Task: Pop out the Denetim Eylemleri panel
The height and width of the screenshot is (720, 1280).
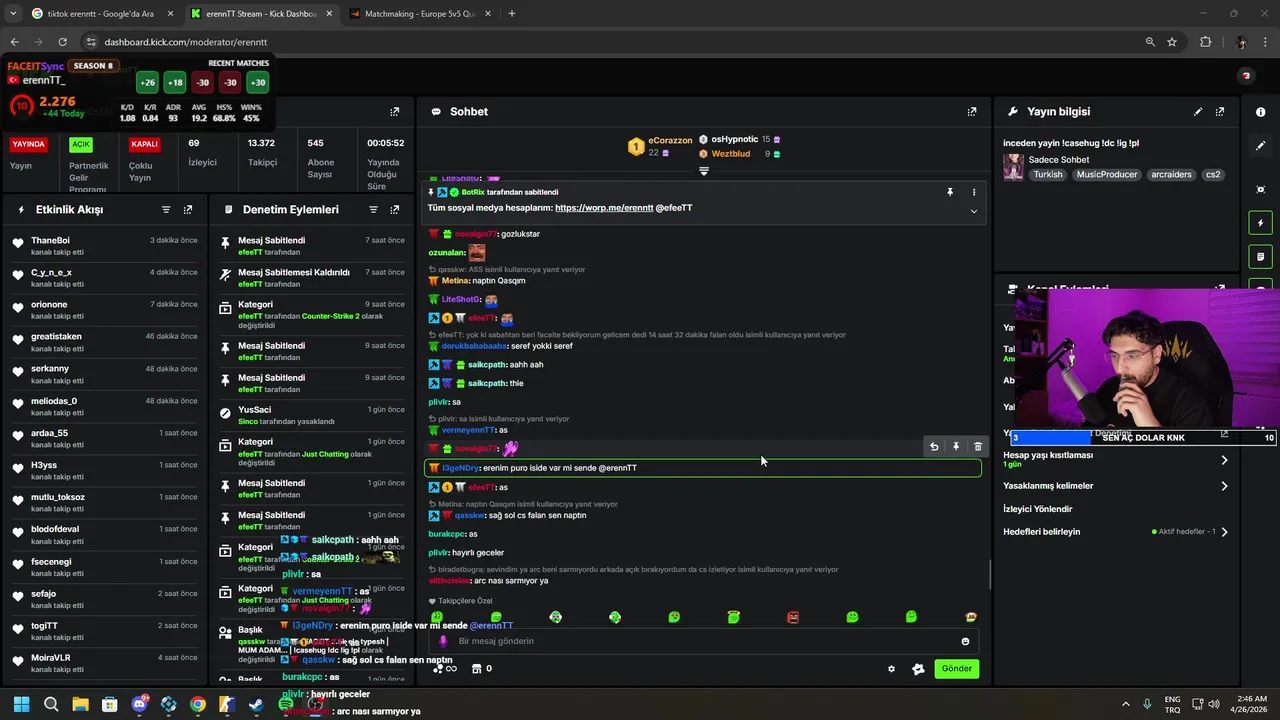Action: point(395,210)
